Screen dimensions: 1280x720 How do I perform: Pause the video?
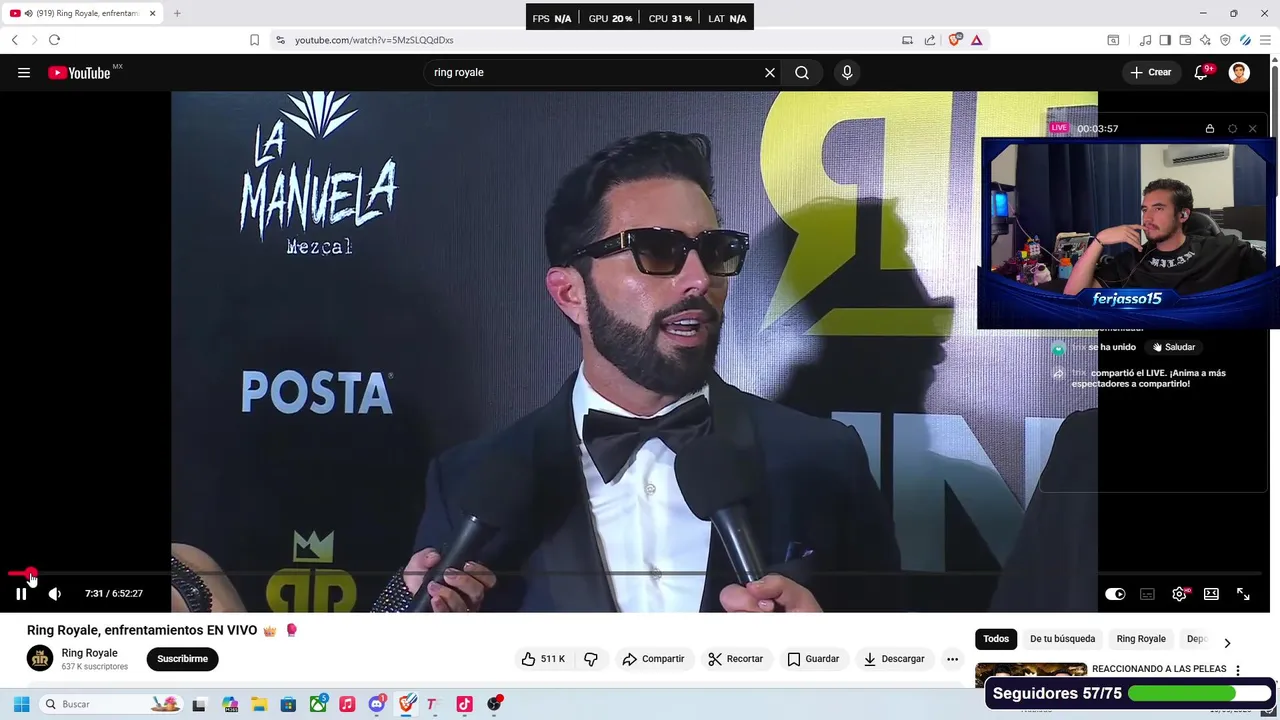click(21, 594)
